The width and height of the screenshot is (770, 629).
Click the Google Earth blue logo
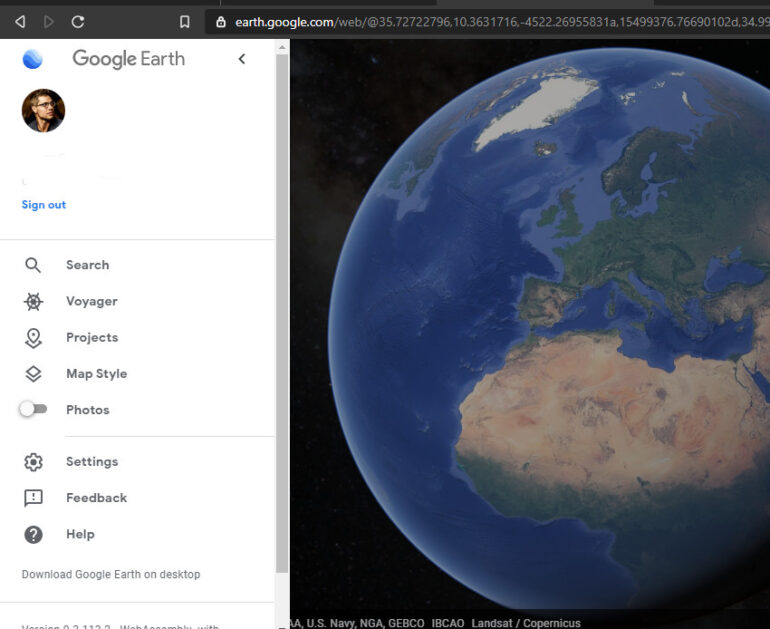pyautogui.click(x=32, y=59)
